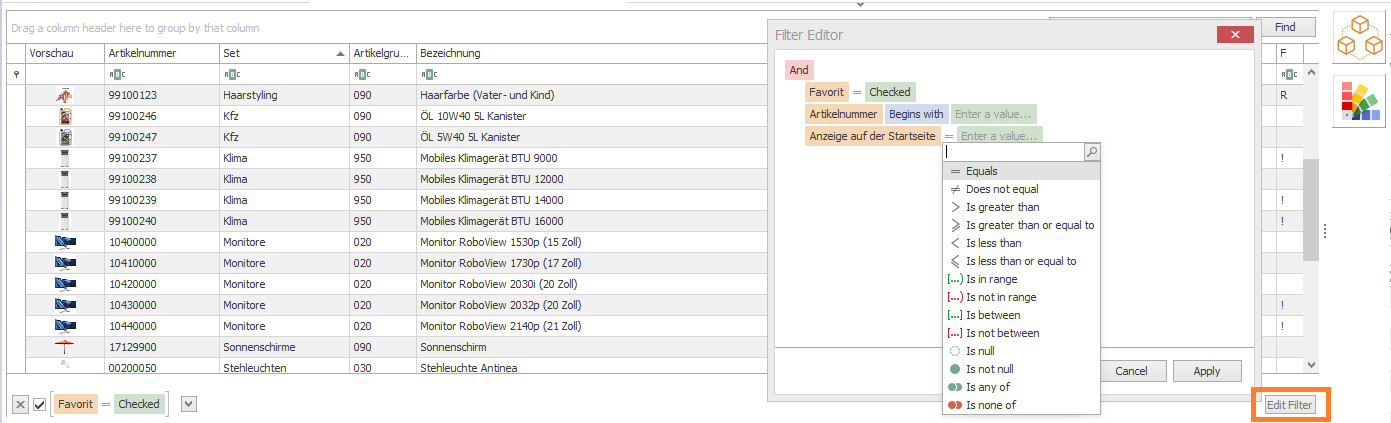
Task: Click the Edit Filter button
Action: tap(1289, 405)
